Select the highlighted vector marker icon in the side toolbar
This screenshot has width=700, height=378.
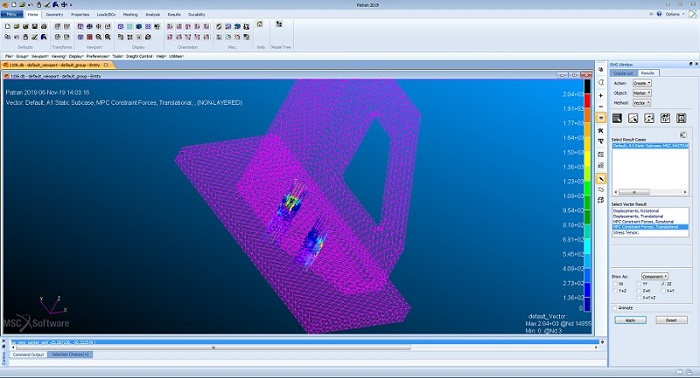(601, 179)
